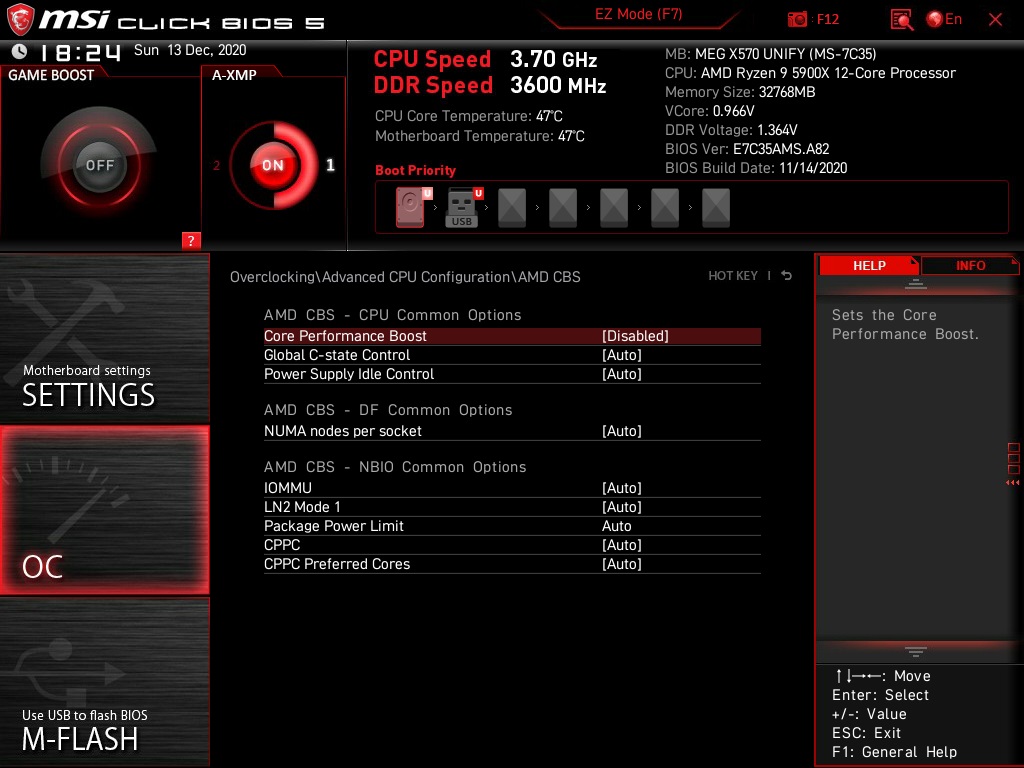
Task: Click the BIOS Ver E7C35AMS.A82 text
Action: [747, 149]
